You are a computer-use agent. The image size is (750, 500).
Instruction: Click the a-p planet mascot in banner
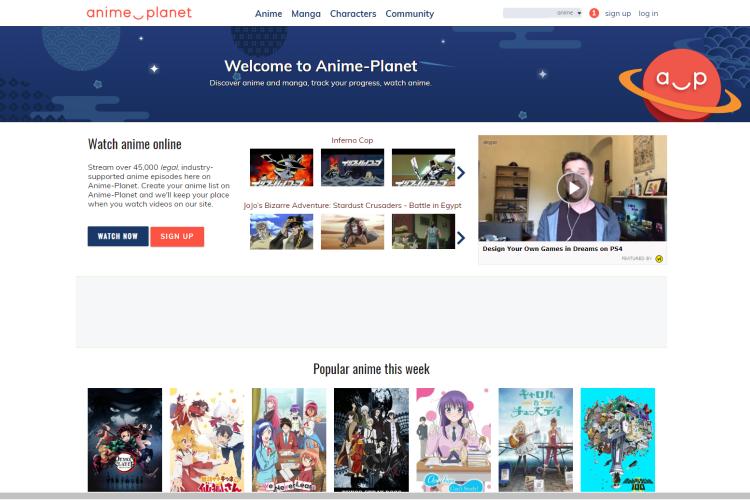pos(680,85)
